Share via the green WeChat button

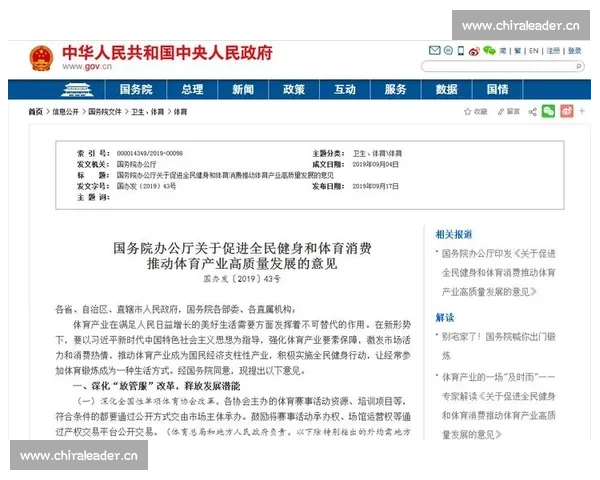[548, 111]
